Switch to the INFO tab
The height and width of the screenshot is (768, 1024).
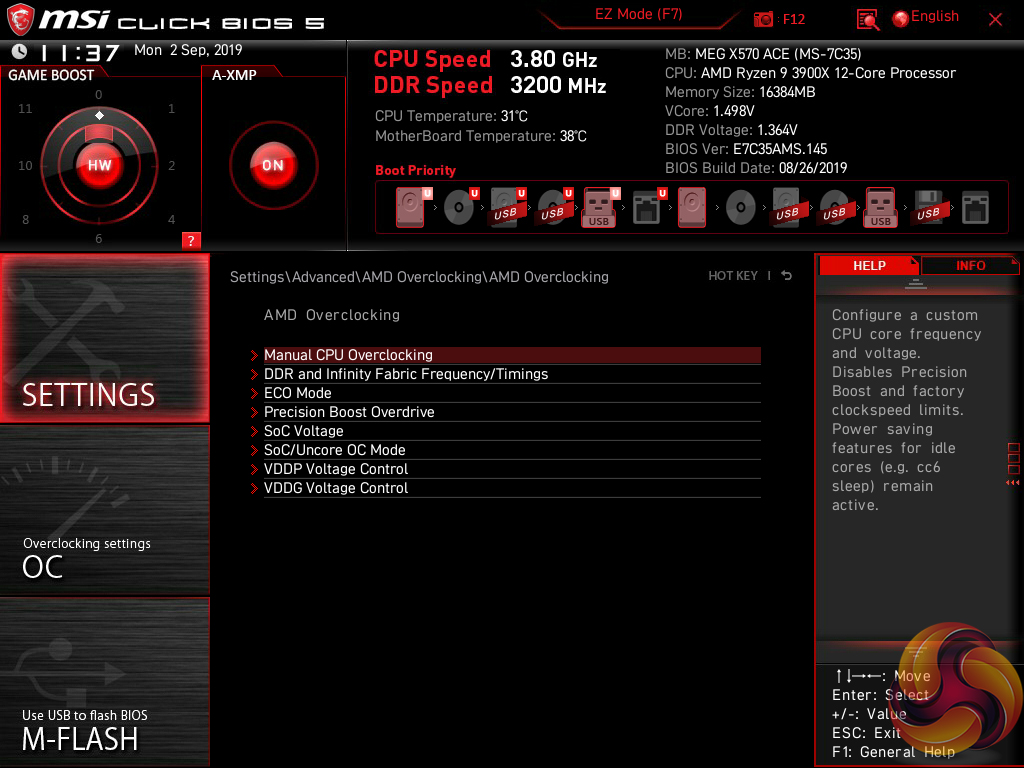click(970, 266)
